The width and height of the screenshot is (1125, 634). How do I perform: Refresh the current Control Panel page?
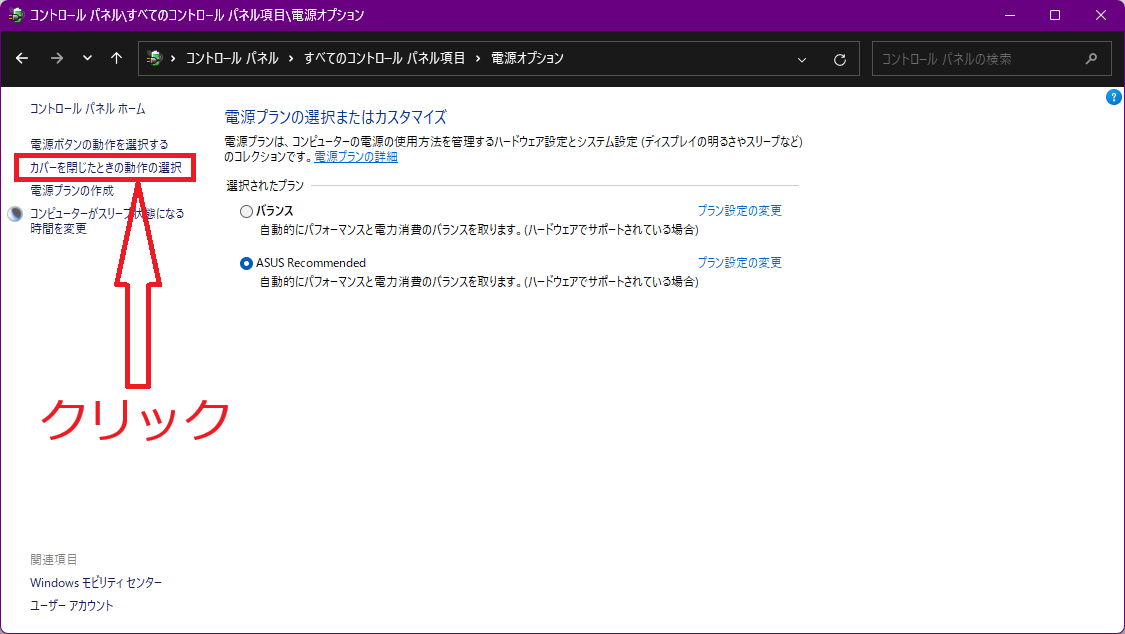coord(839,58)
